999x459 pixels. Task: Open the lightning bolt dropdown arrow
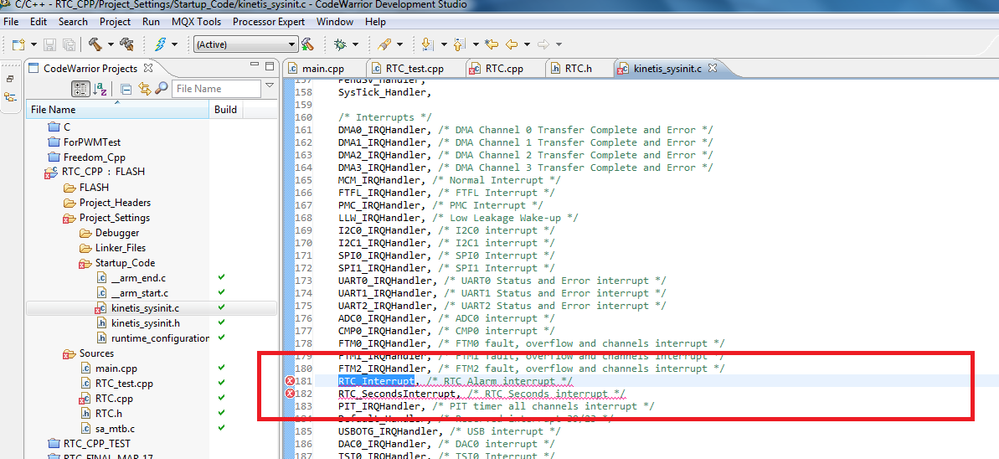point(174,45)
